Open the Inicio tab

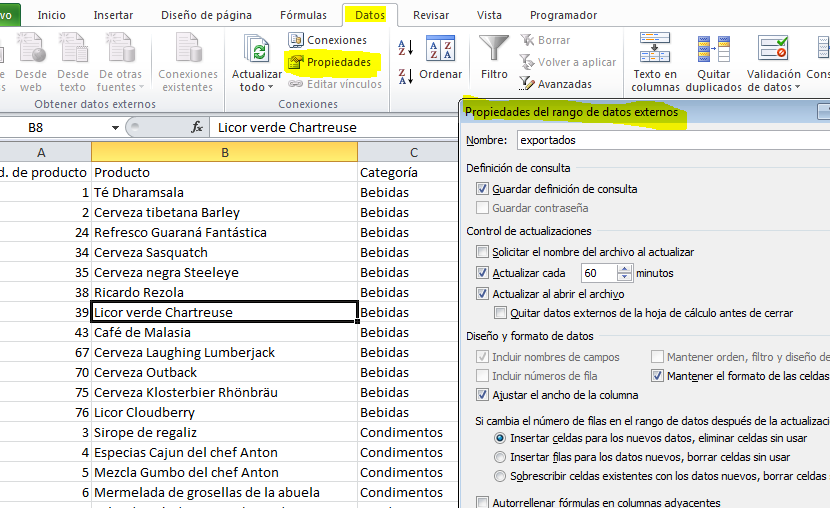51,15
